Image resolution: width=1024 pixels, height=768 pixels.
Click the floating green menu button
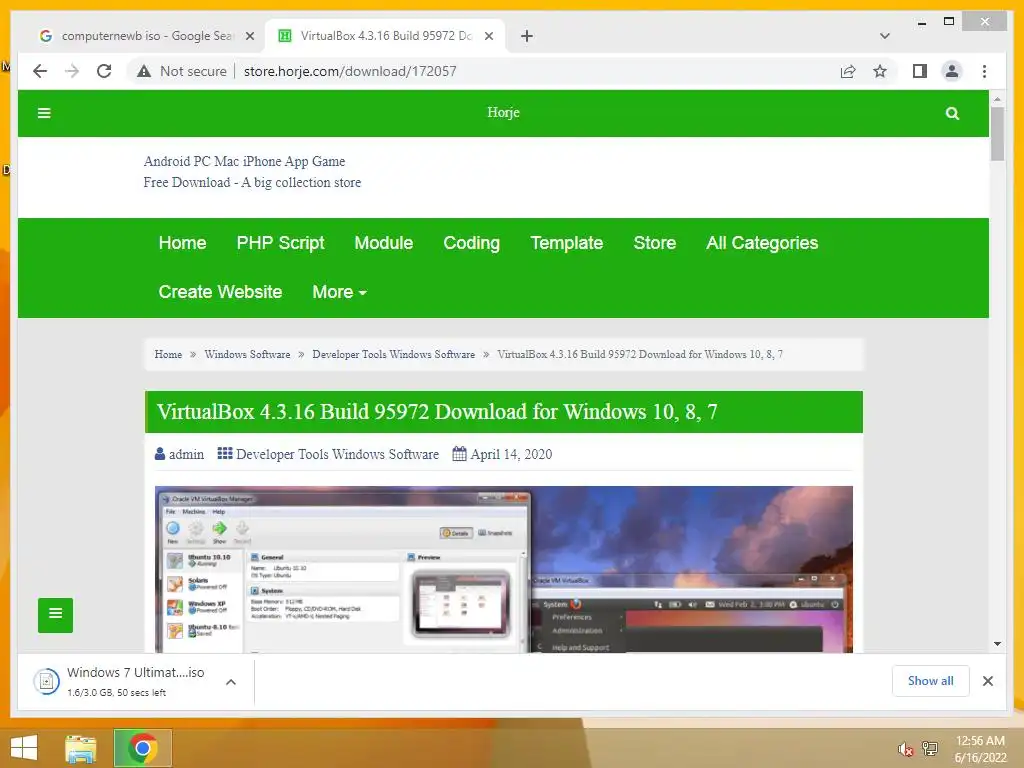coord(56,615)
